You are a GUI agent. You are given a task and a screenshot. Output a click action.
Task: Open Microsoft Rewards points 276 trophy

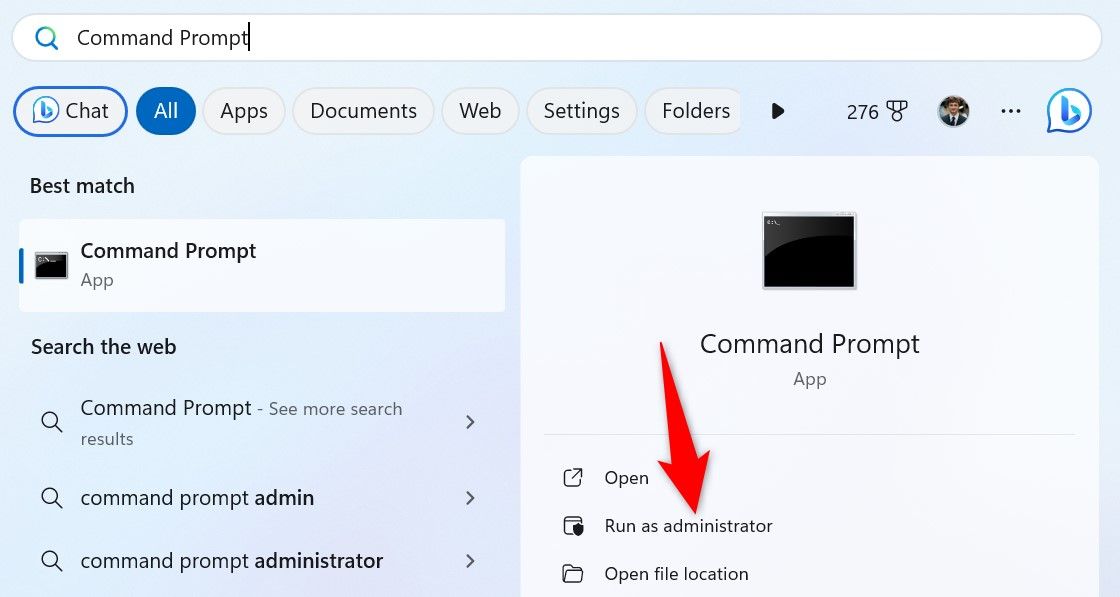point(876,111)
